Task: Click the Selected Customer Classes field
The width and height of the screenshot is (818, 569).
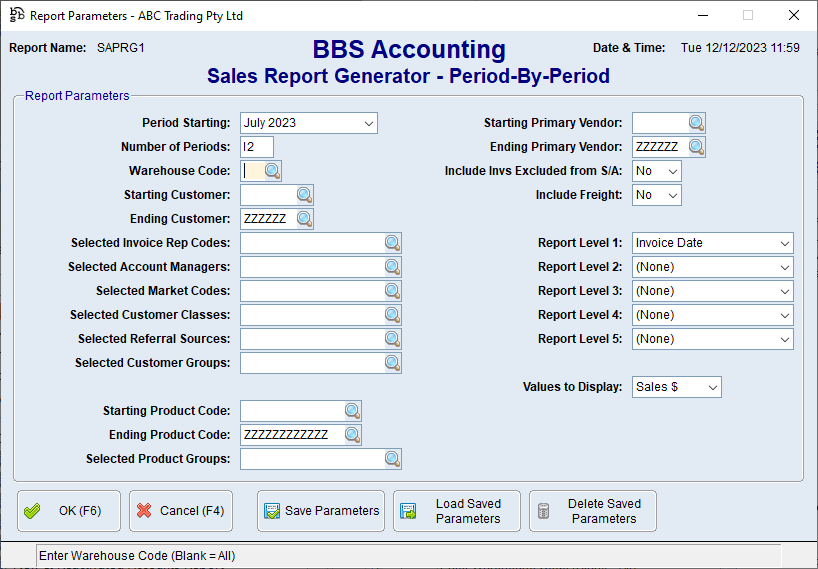Action: (313, 315)
